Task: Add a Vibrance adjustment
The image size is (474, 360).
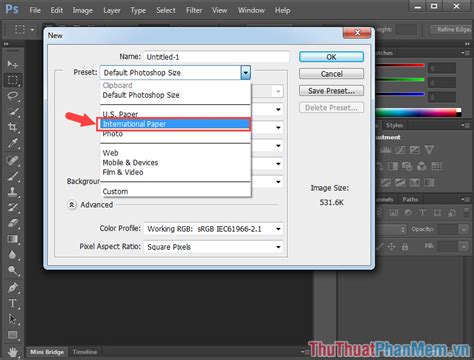Action: [429, 150]
